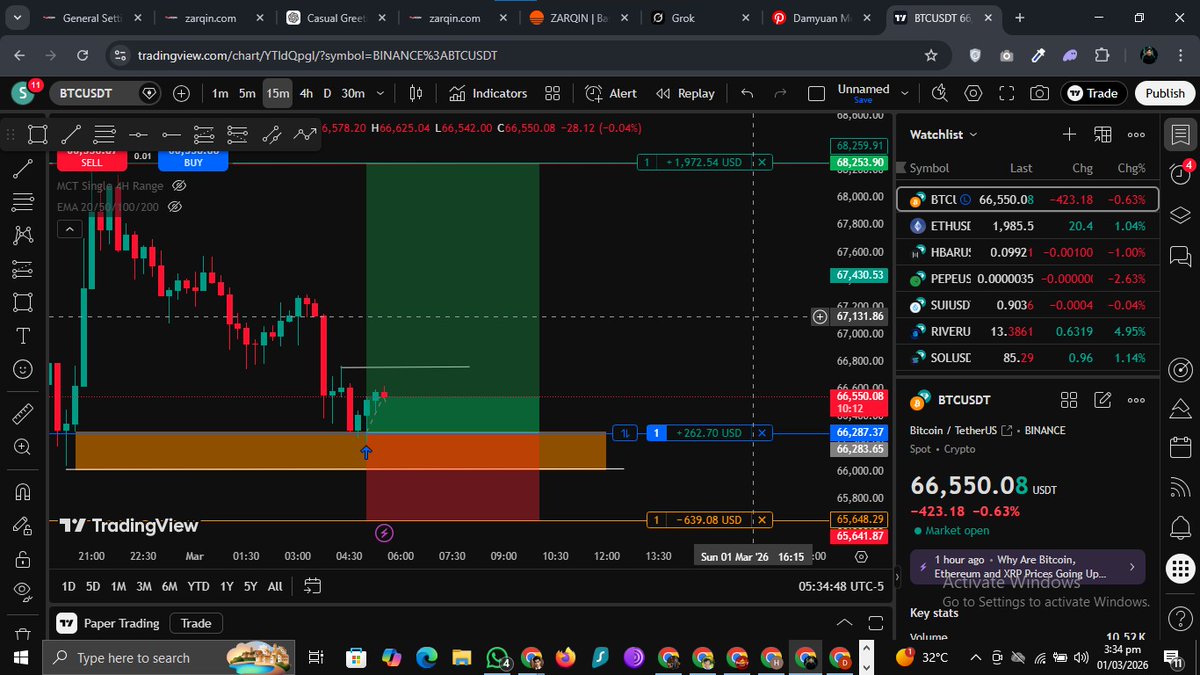The image size is (1200, 675).
Task: Toggle magnet mode in left sidebar
Action: pos(23,491)
